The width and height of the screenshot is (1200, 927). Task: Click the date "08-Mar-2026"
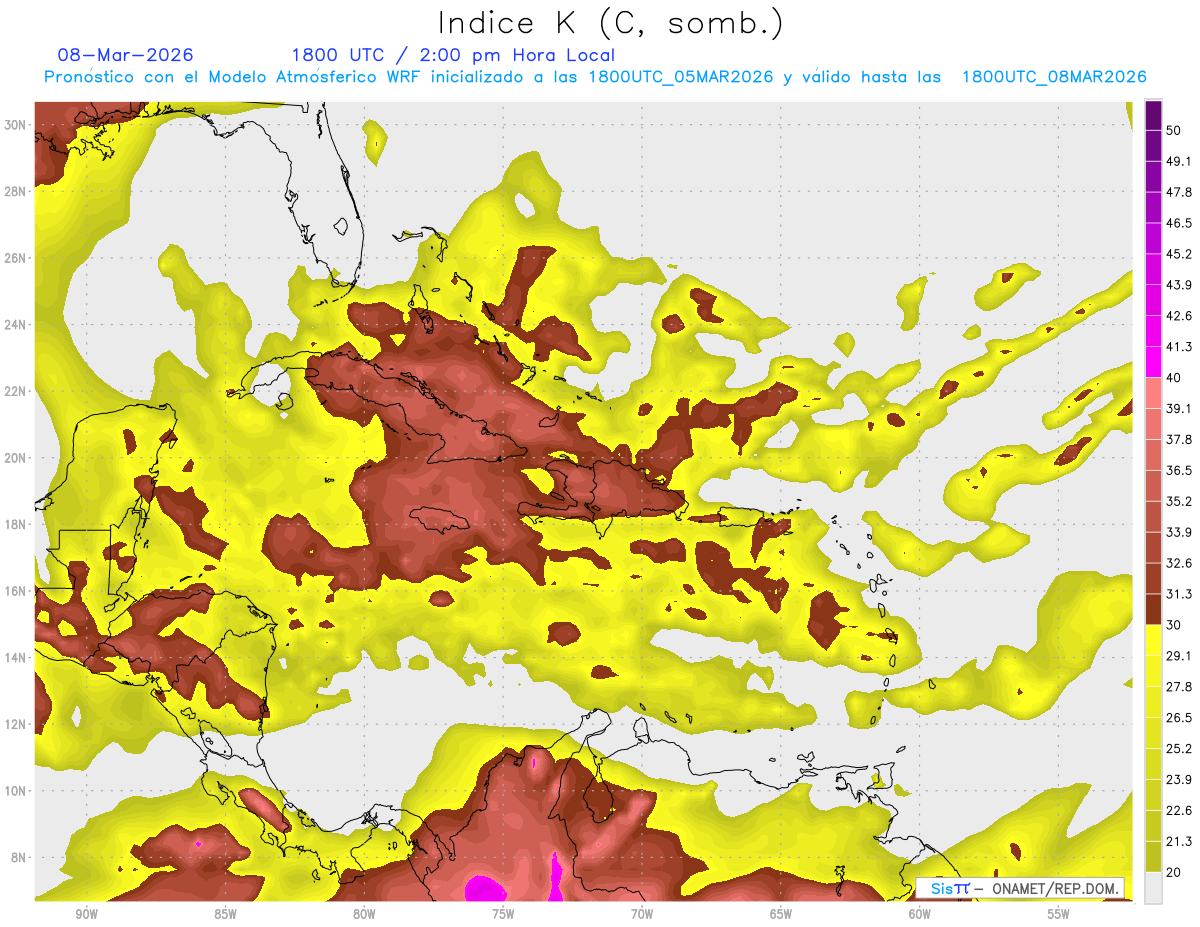pyautogui.click(x=126, y=55)
